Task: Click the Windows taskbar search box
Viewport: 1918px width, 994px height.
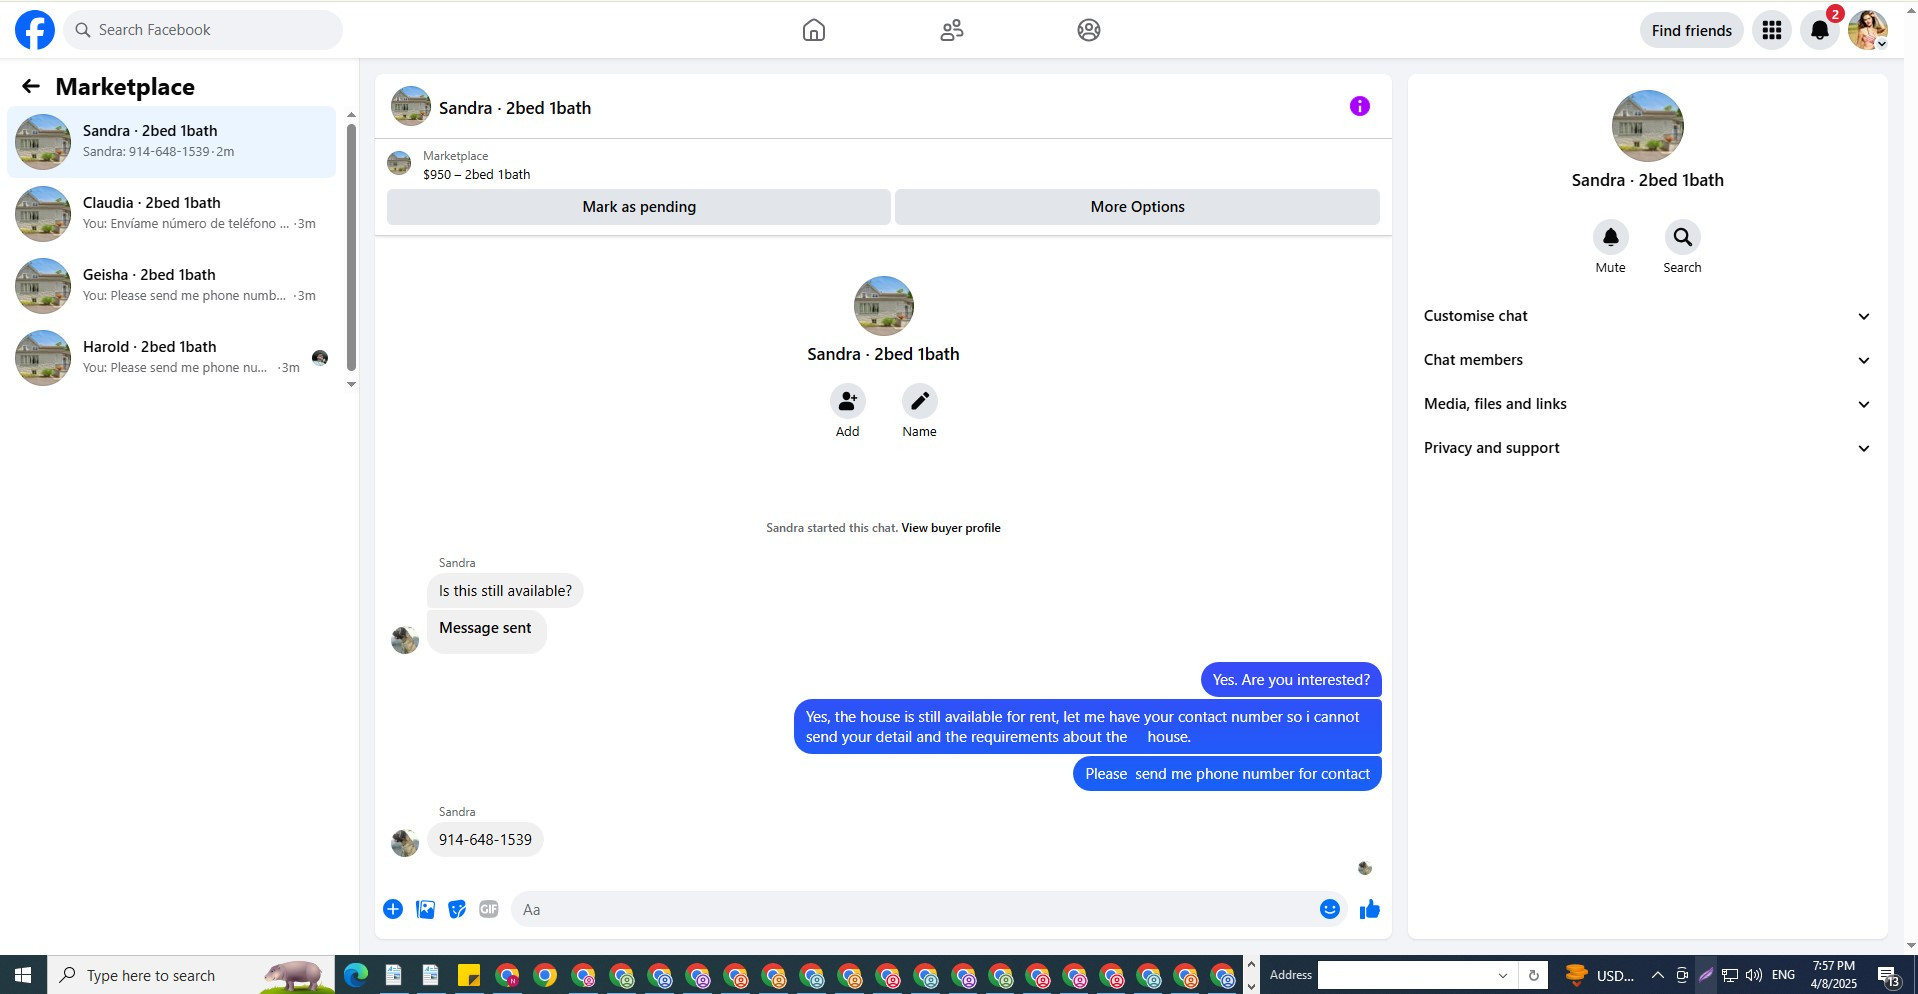Action: click(191, 975)
